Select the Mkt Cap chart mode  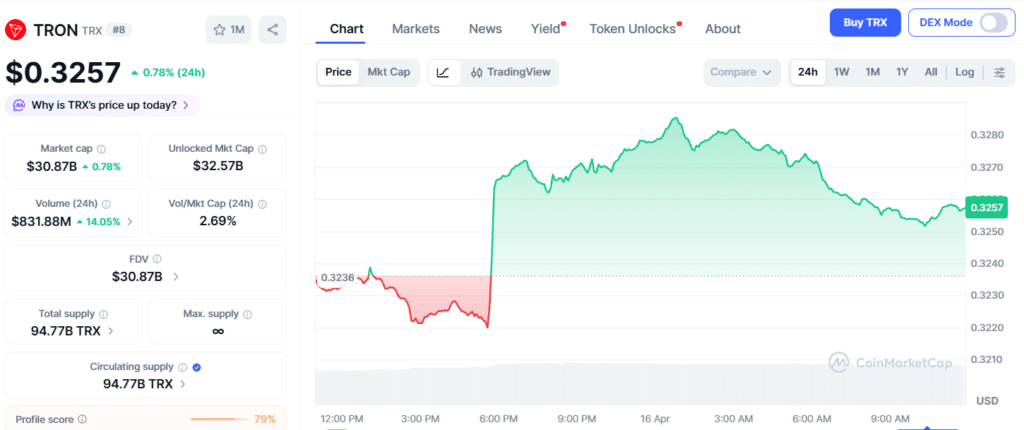click(389, 72)
